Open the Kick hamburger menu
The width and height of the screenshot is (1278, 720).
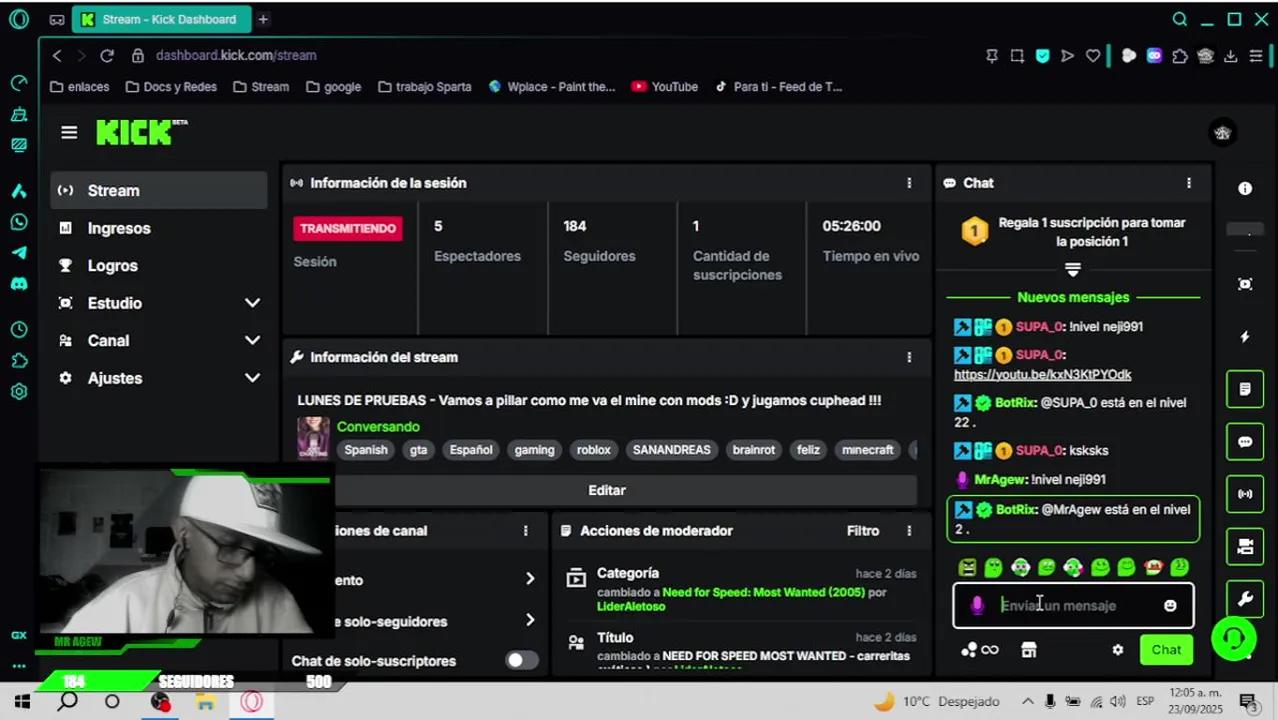(69, 132)
